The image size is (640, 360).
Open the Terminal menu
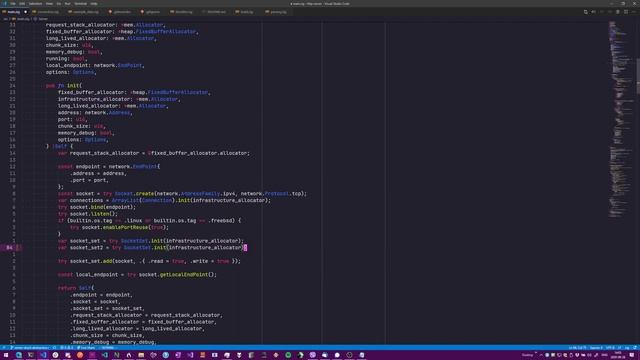(80, 4)
